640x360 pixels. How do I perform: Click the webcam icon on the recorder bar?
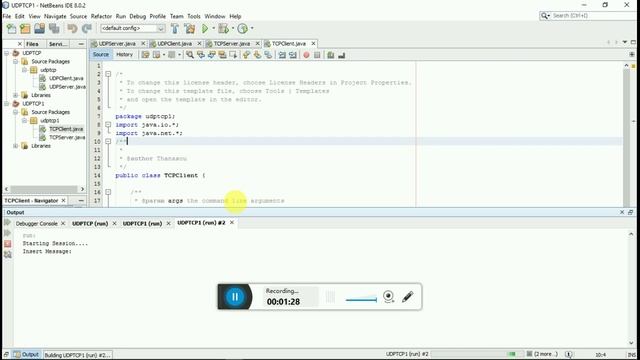(389, 296)
